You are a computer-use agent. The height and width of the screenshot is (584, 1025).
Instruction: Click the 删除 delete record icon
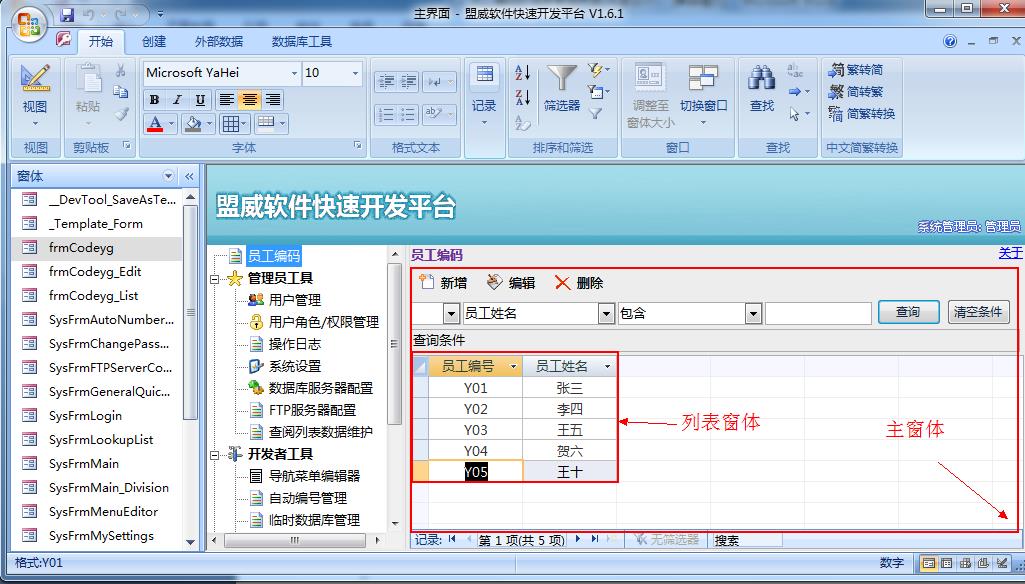[x=562, y=283]
